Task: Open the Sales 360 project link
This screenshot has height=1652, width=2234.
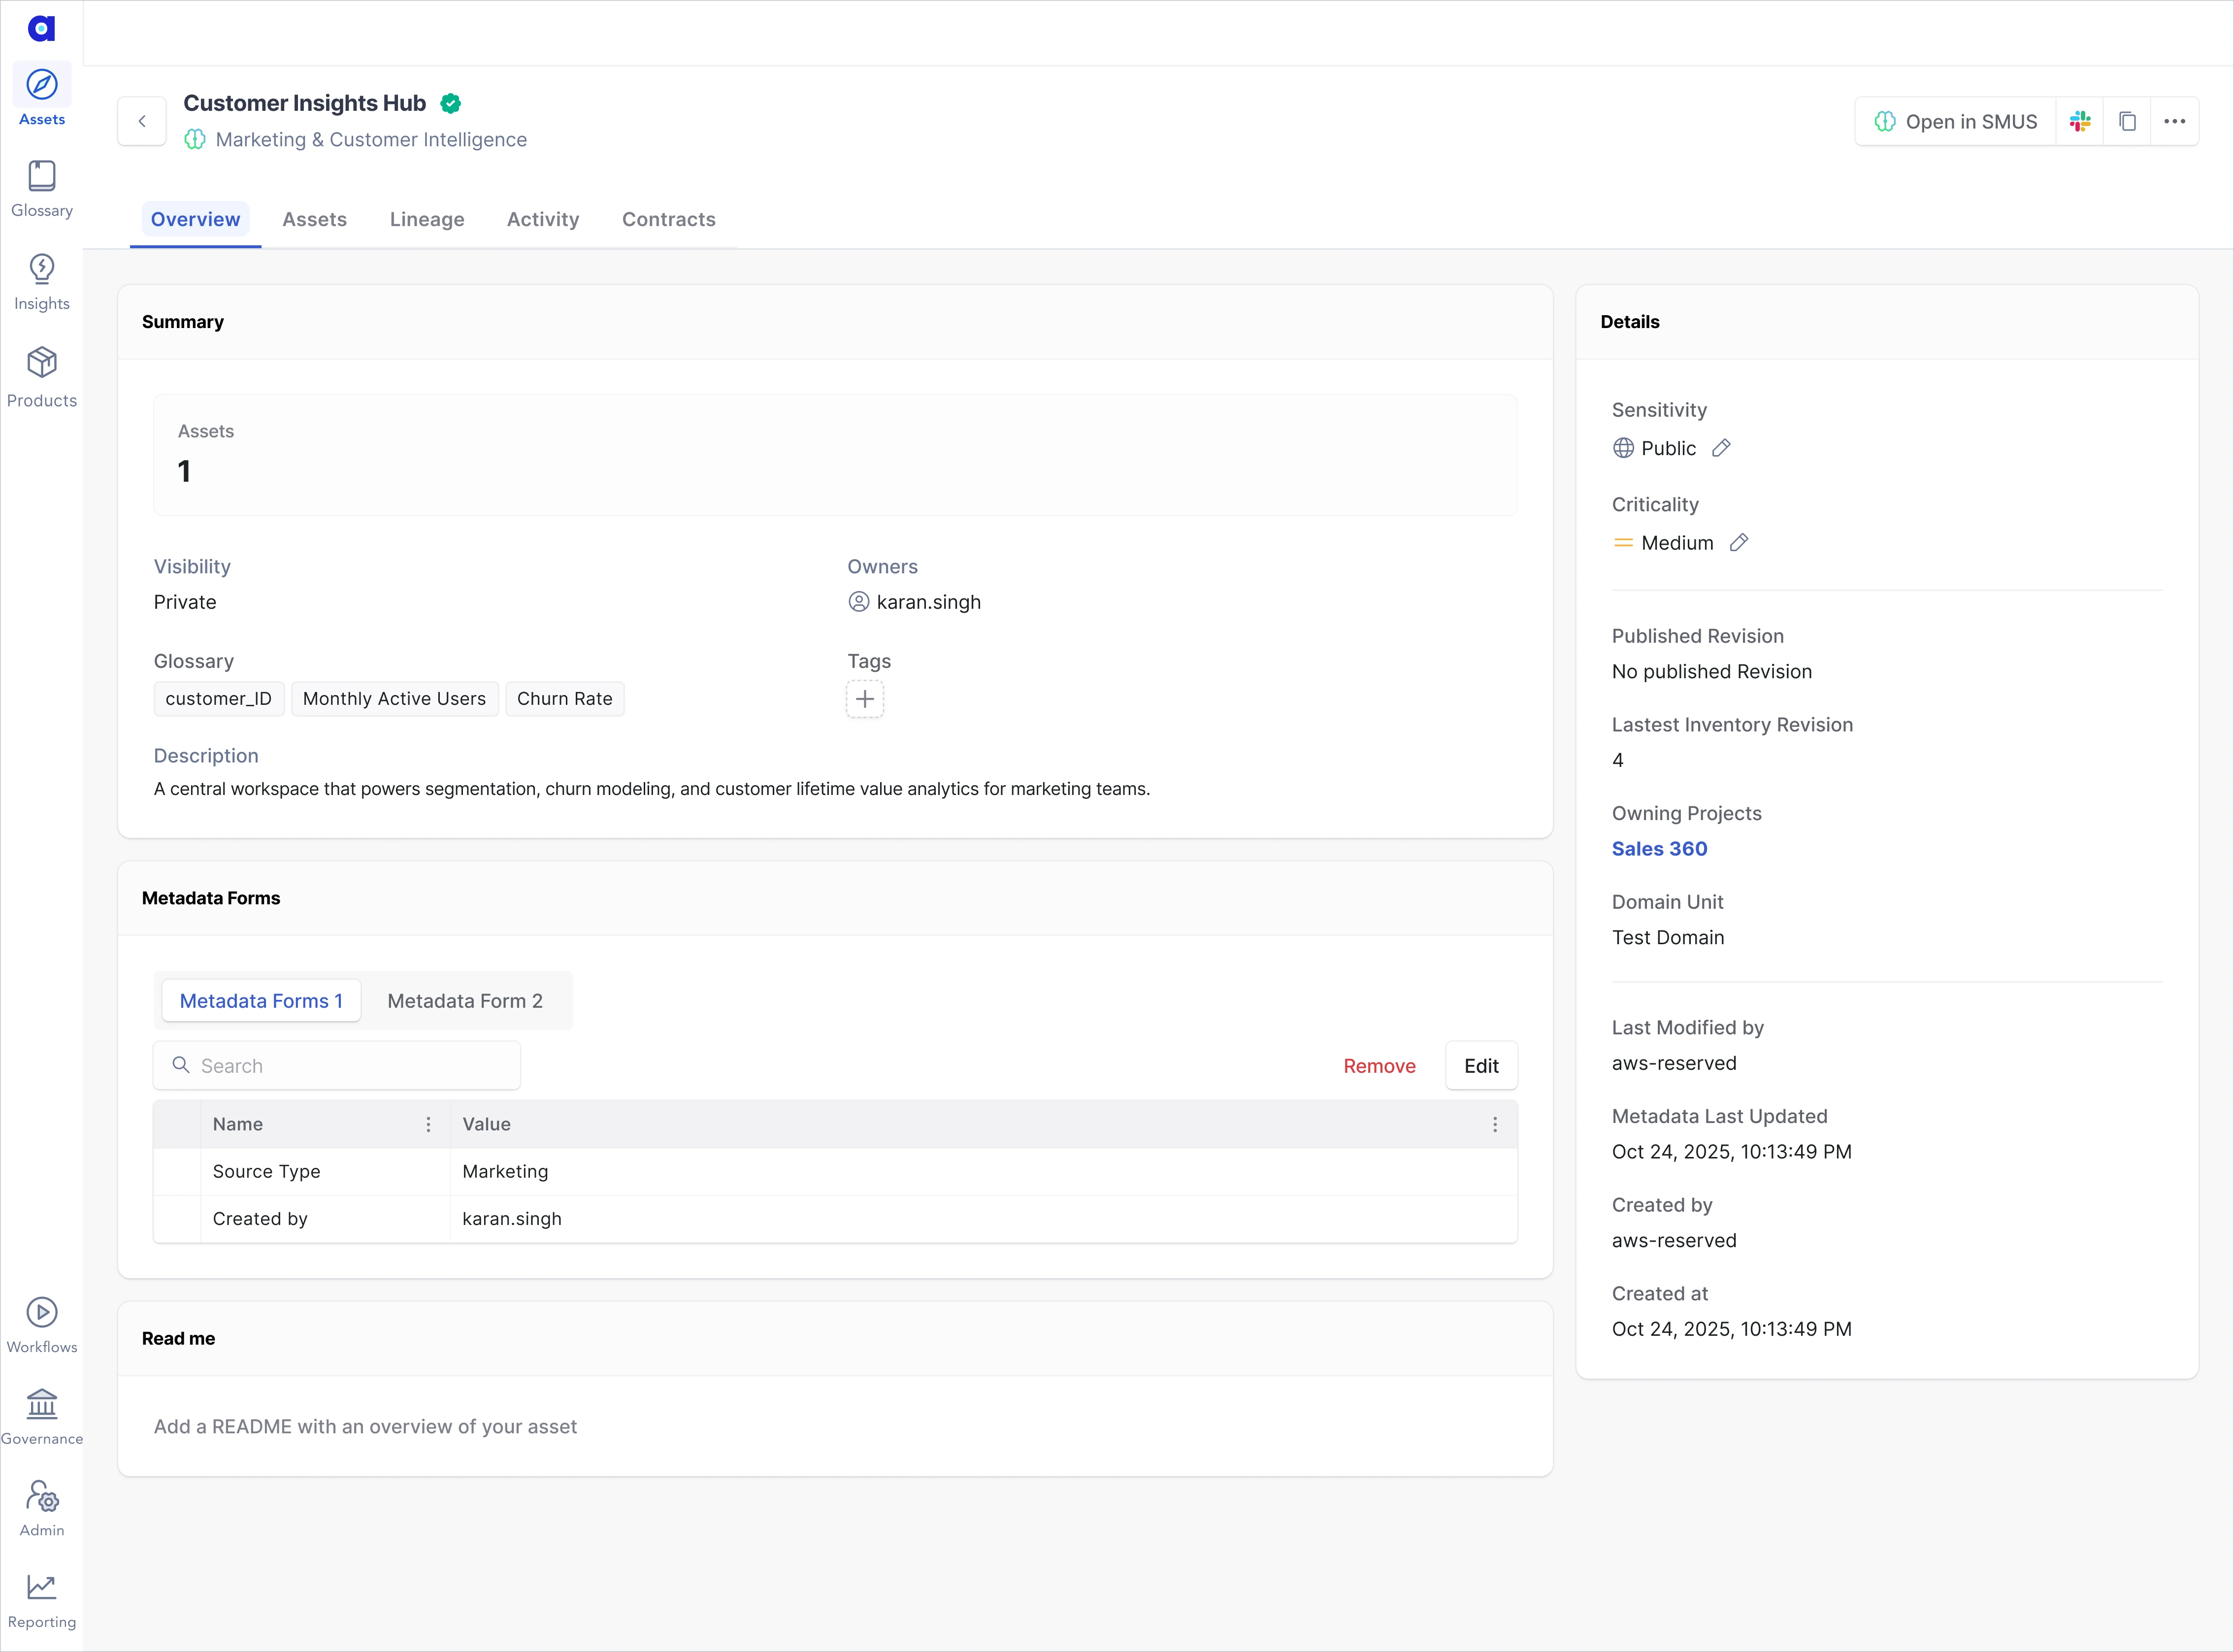Action: [1659, 848]
